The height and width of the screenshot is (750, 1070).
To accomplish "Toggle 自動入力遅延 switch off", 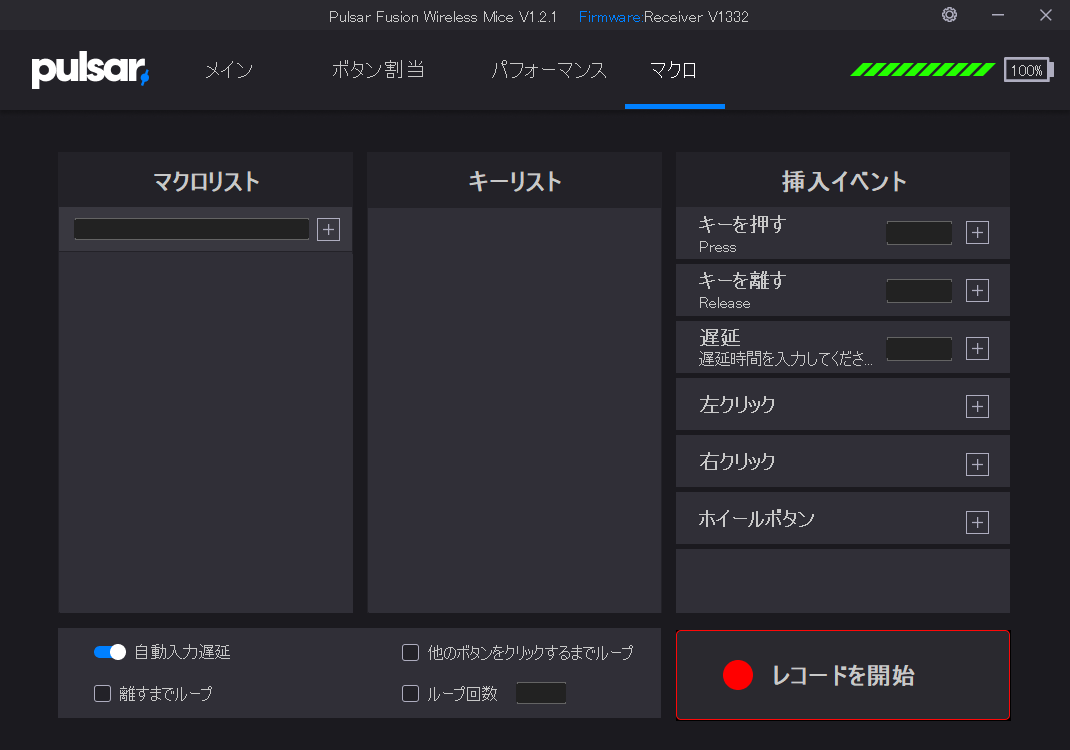I will [x=109, y=652].
